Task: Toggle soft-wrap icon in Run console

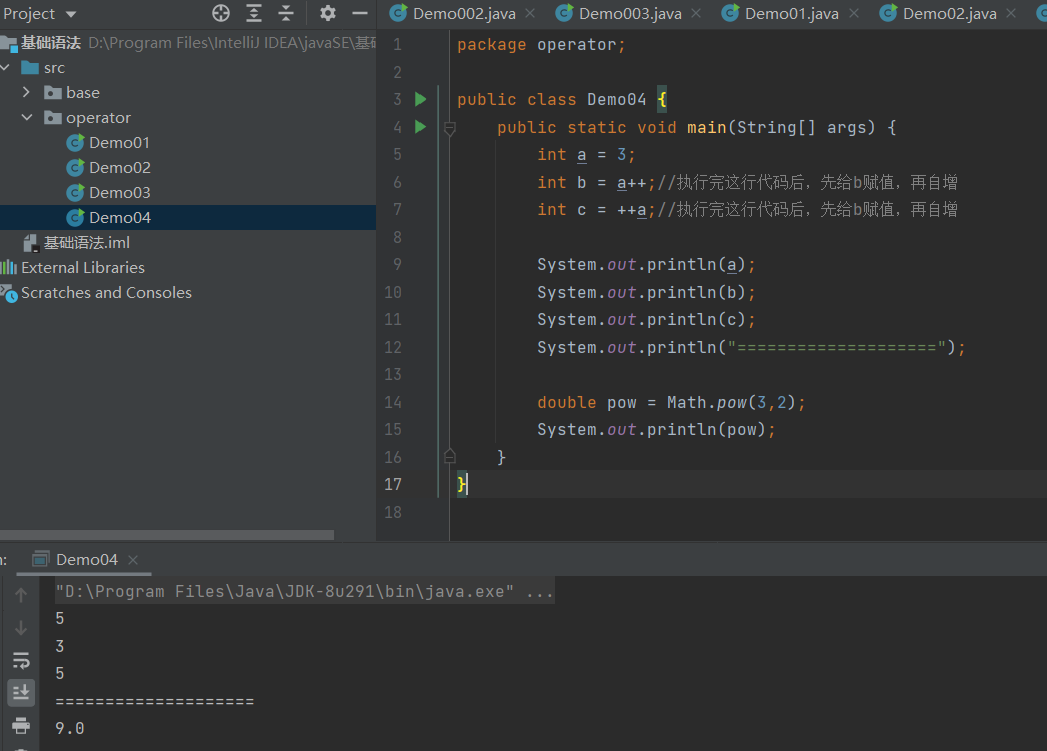Action: tap(21, 660)
